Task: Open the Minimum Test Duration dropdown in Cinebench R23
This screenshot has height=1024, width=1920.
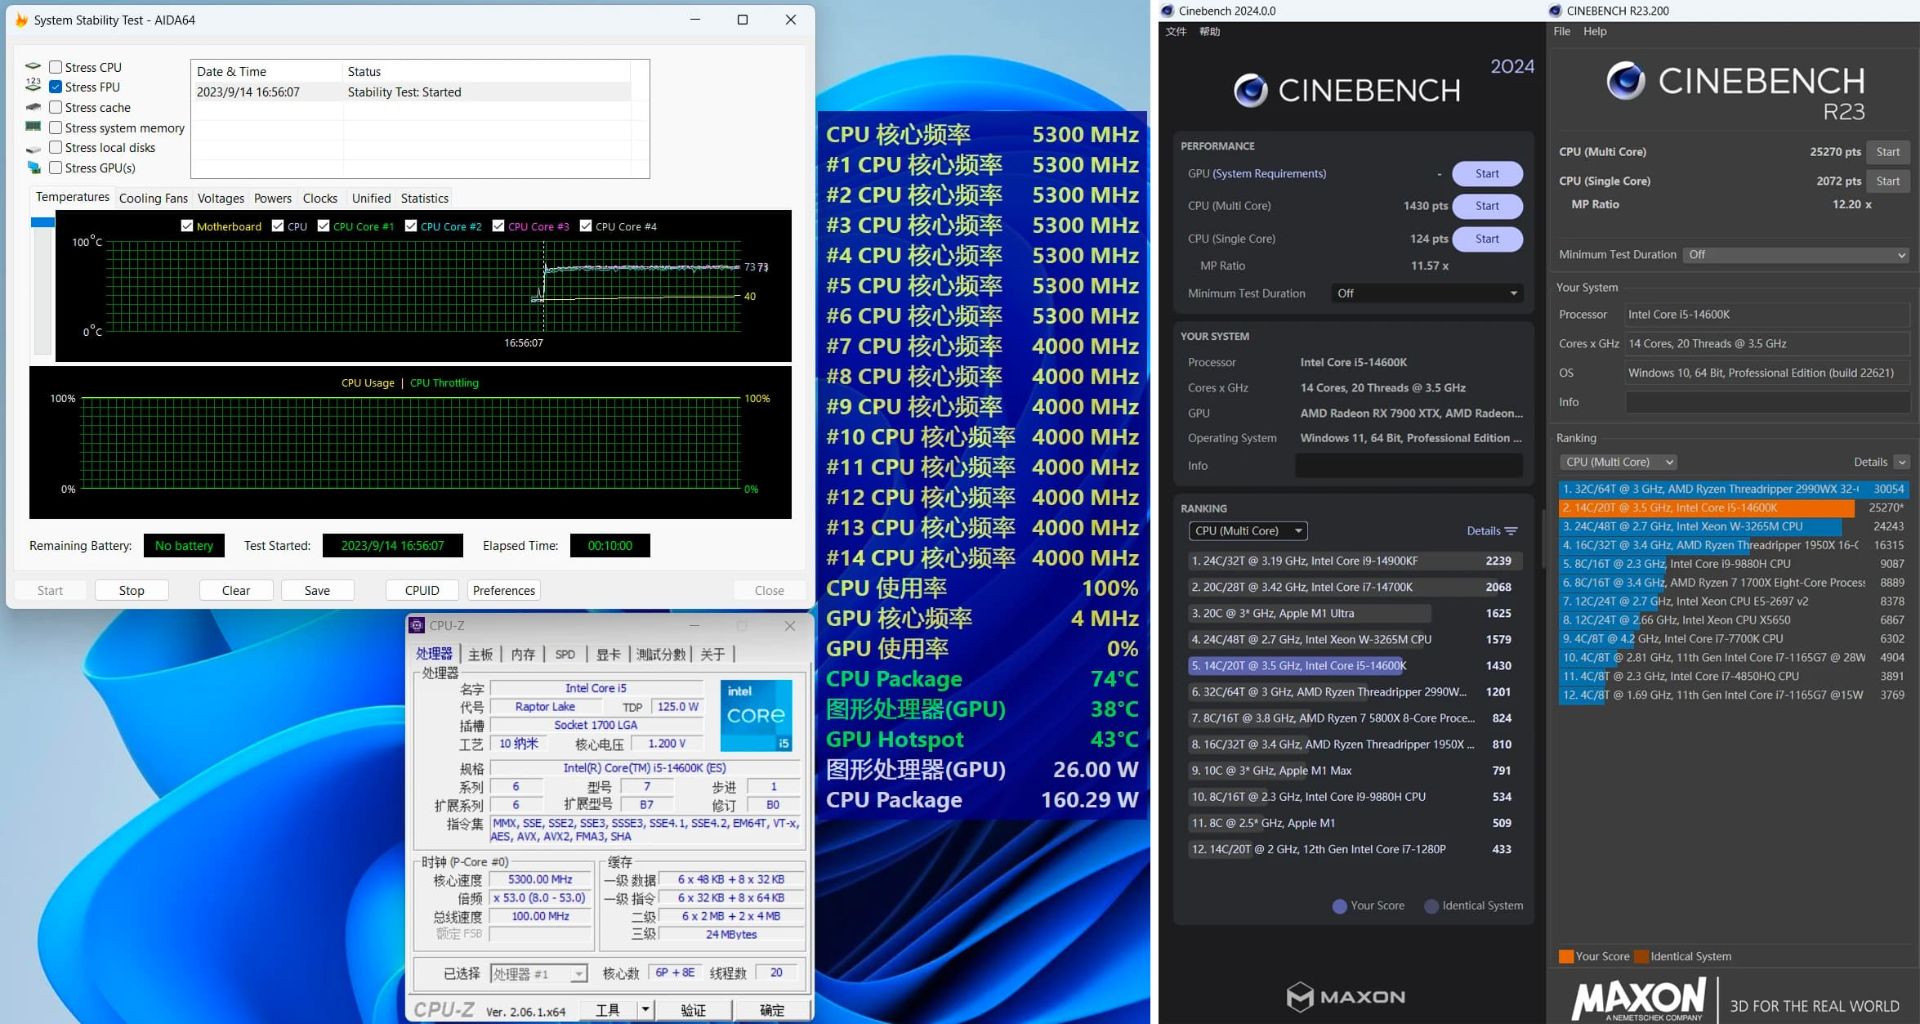Action: click(1795, 254)
